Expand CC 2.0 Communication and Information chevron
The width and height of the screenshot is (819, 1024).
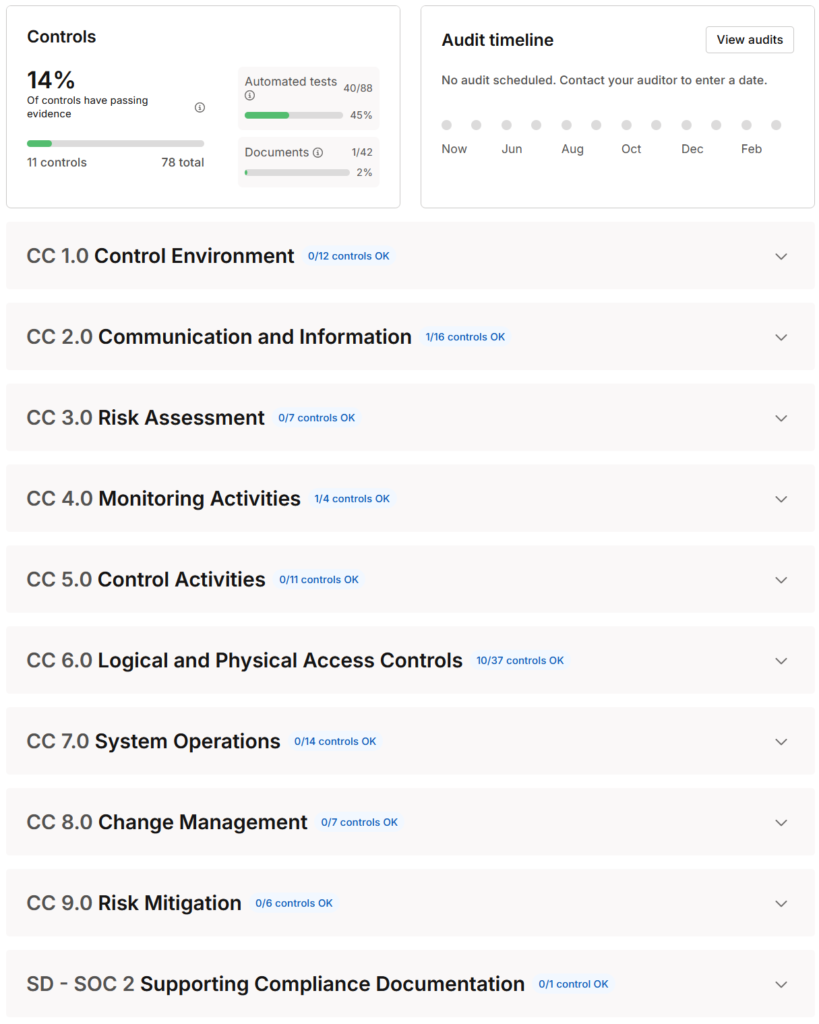(781, 337)
